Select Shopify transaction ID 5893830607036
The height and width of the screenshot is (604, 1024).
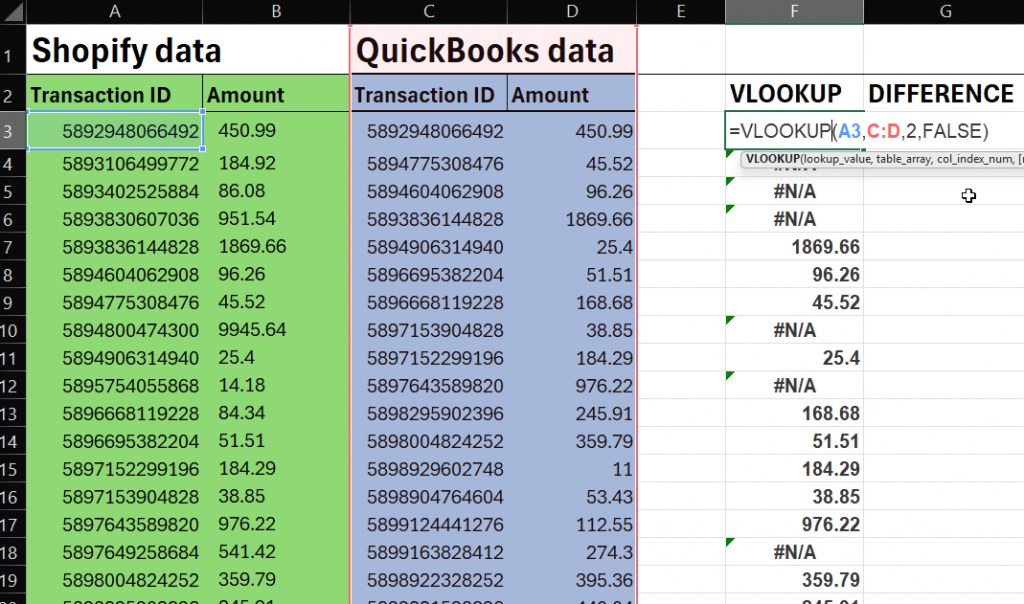pyautogui.click(x=130, y=219)
